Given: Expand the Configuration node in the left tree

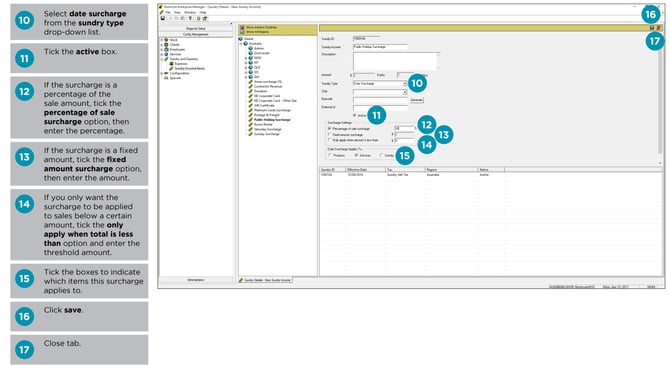Looking at the screenshot, I should (x=162, y=74).
